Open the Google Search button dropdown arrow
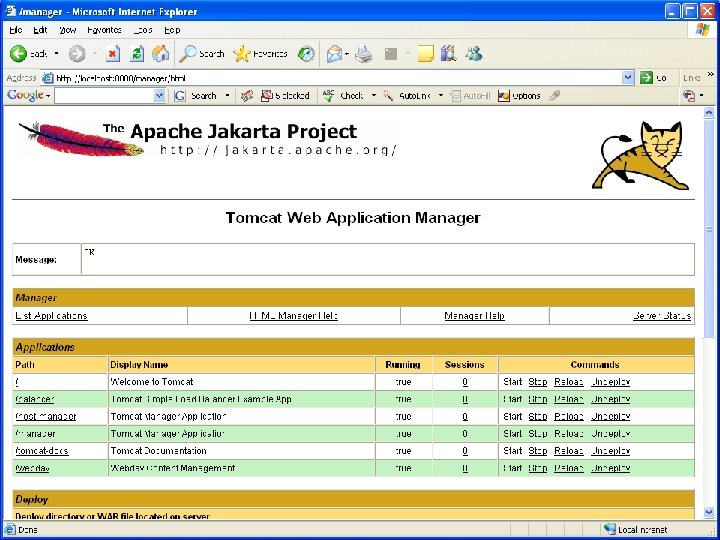Viewport: 720px width, 540px height. [x=227, y=96]
